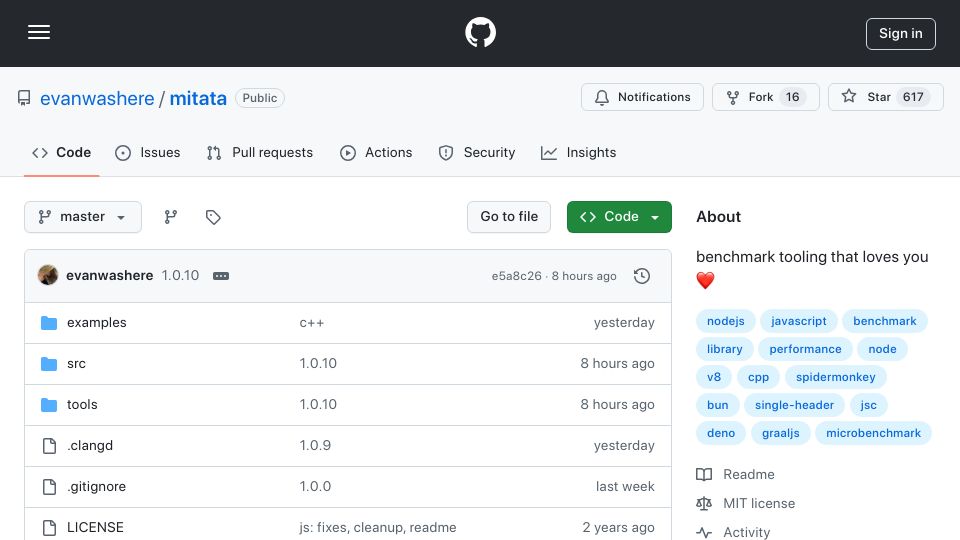
Task: Click the 1.0.0 commit message for .gitignore
Action: (x=315, y=487)
